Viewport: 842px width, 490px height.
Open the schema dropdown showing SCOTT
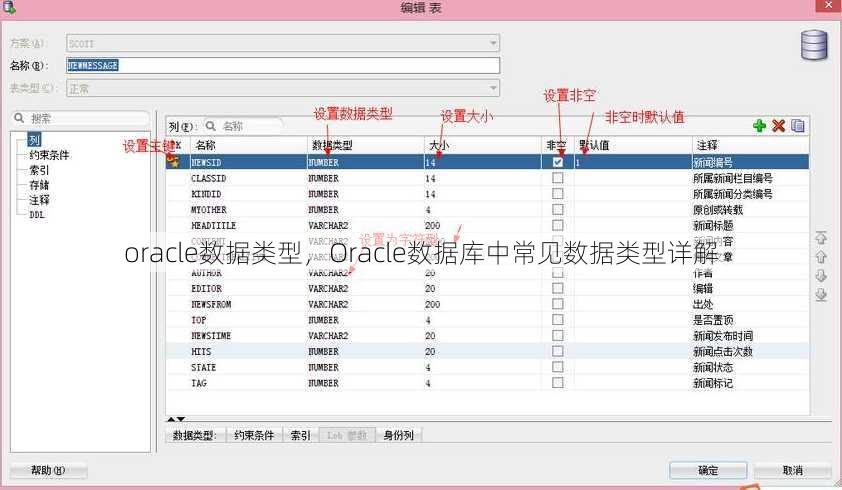pyautogui.click(x=283, y=43)
